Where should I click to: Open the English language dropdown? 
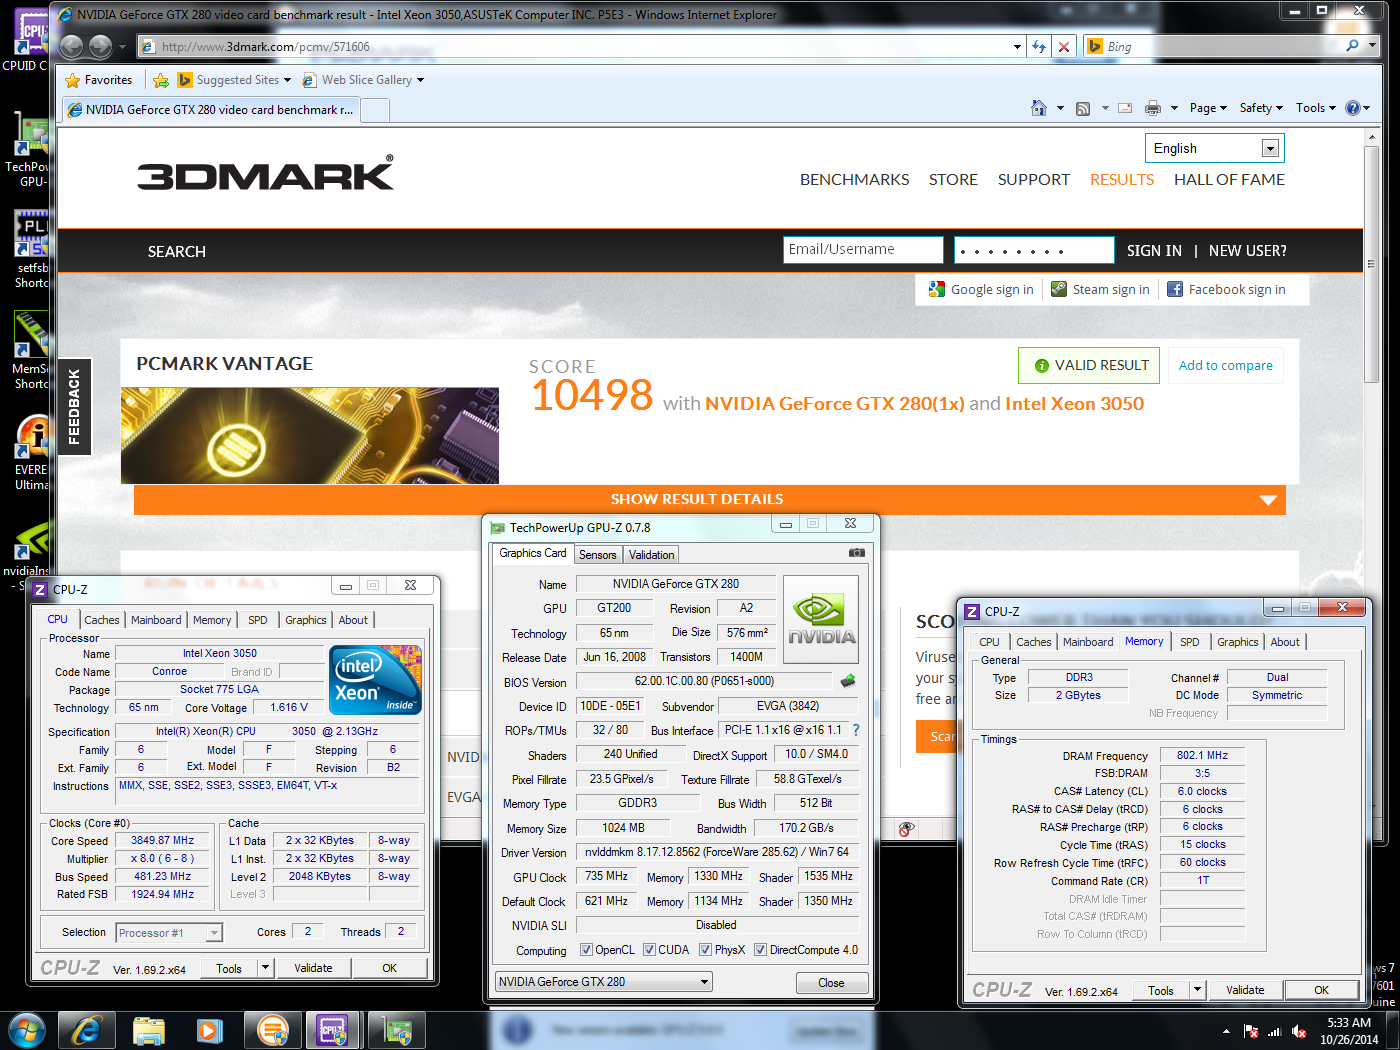tap(1214, 148)
